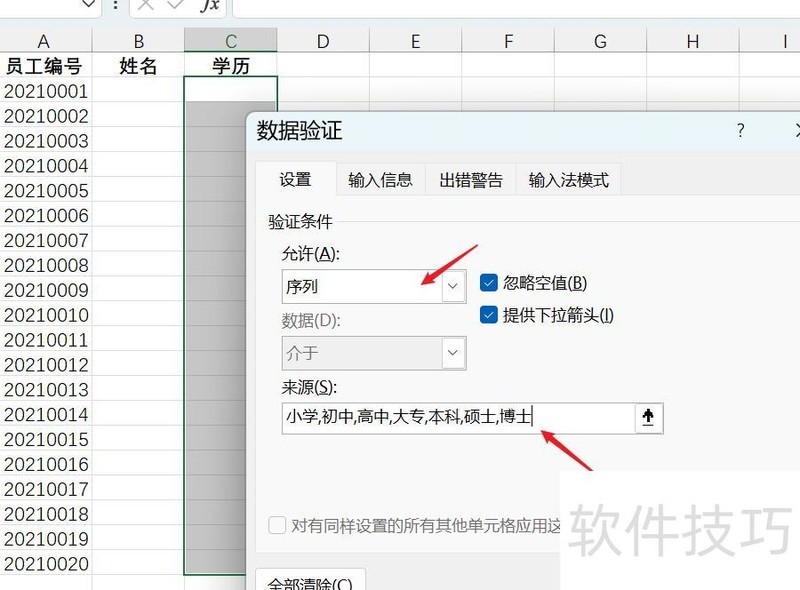The width and height of the screenshot is (800, 590).
Task: Click cell containing 20210001
Action: click(45, 91)
